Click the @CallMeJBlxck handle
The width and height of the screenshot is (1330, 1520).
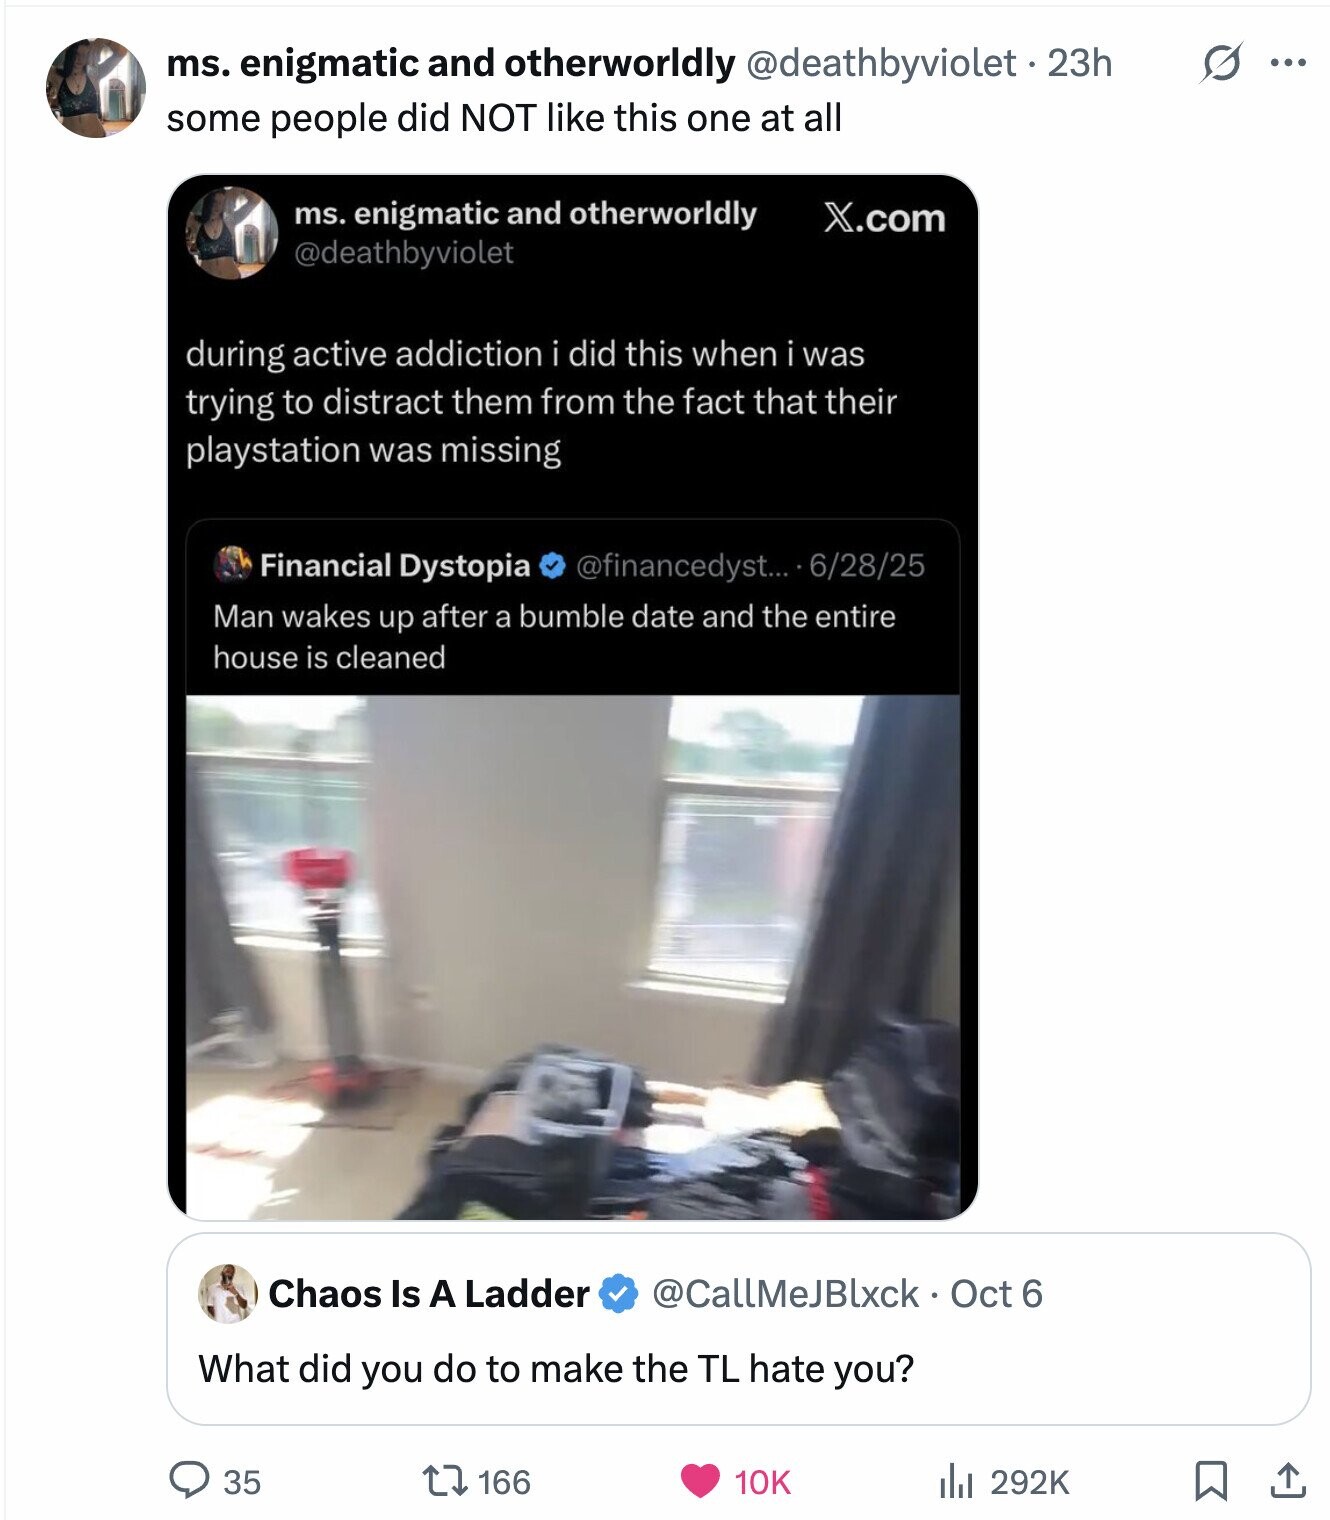pos(785,1294)
